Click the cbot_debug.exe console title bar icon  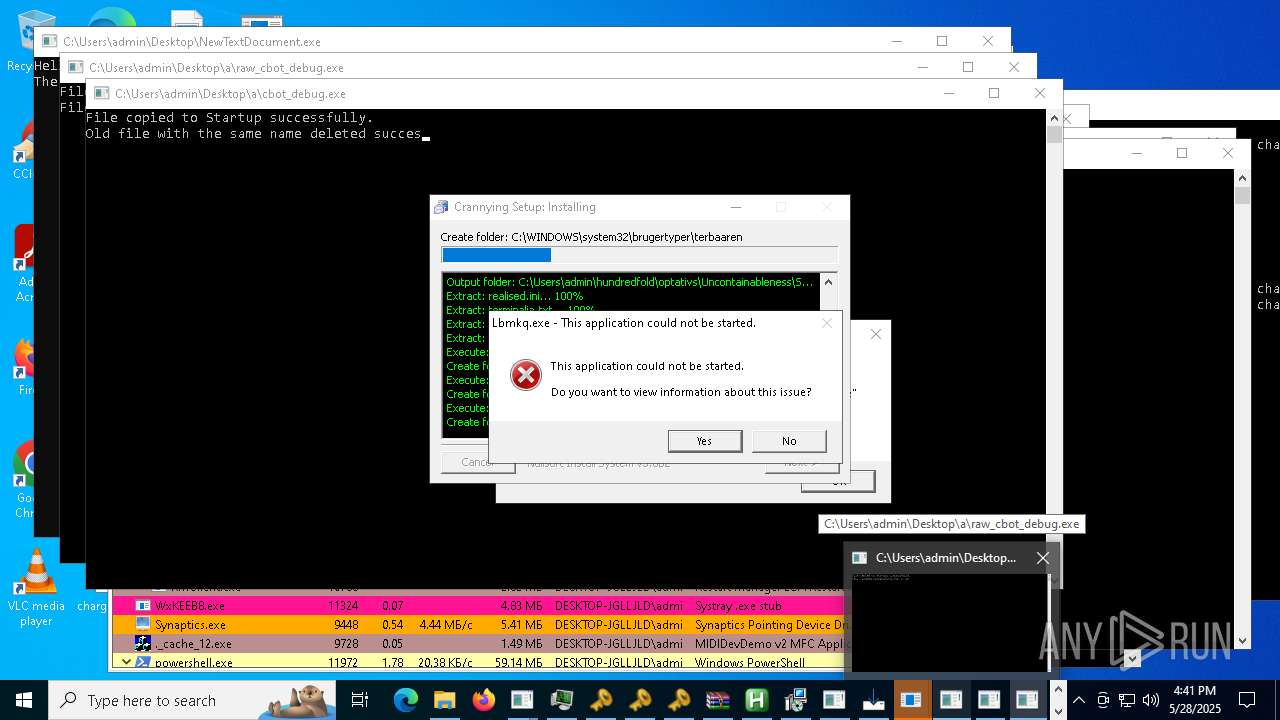pos(101,94)
